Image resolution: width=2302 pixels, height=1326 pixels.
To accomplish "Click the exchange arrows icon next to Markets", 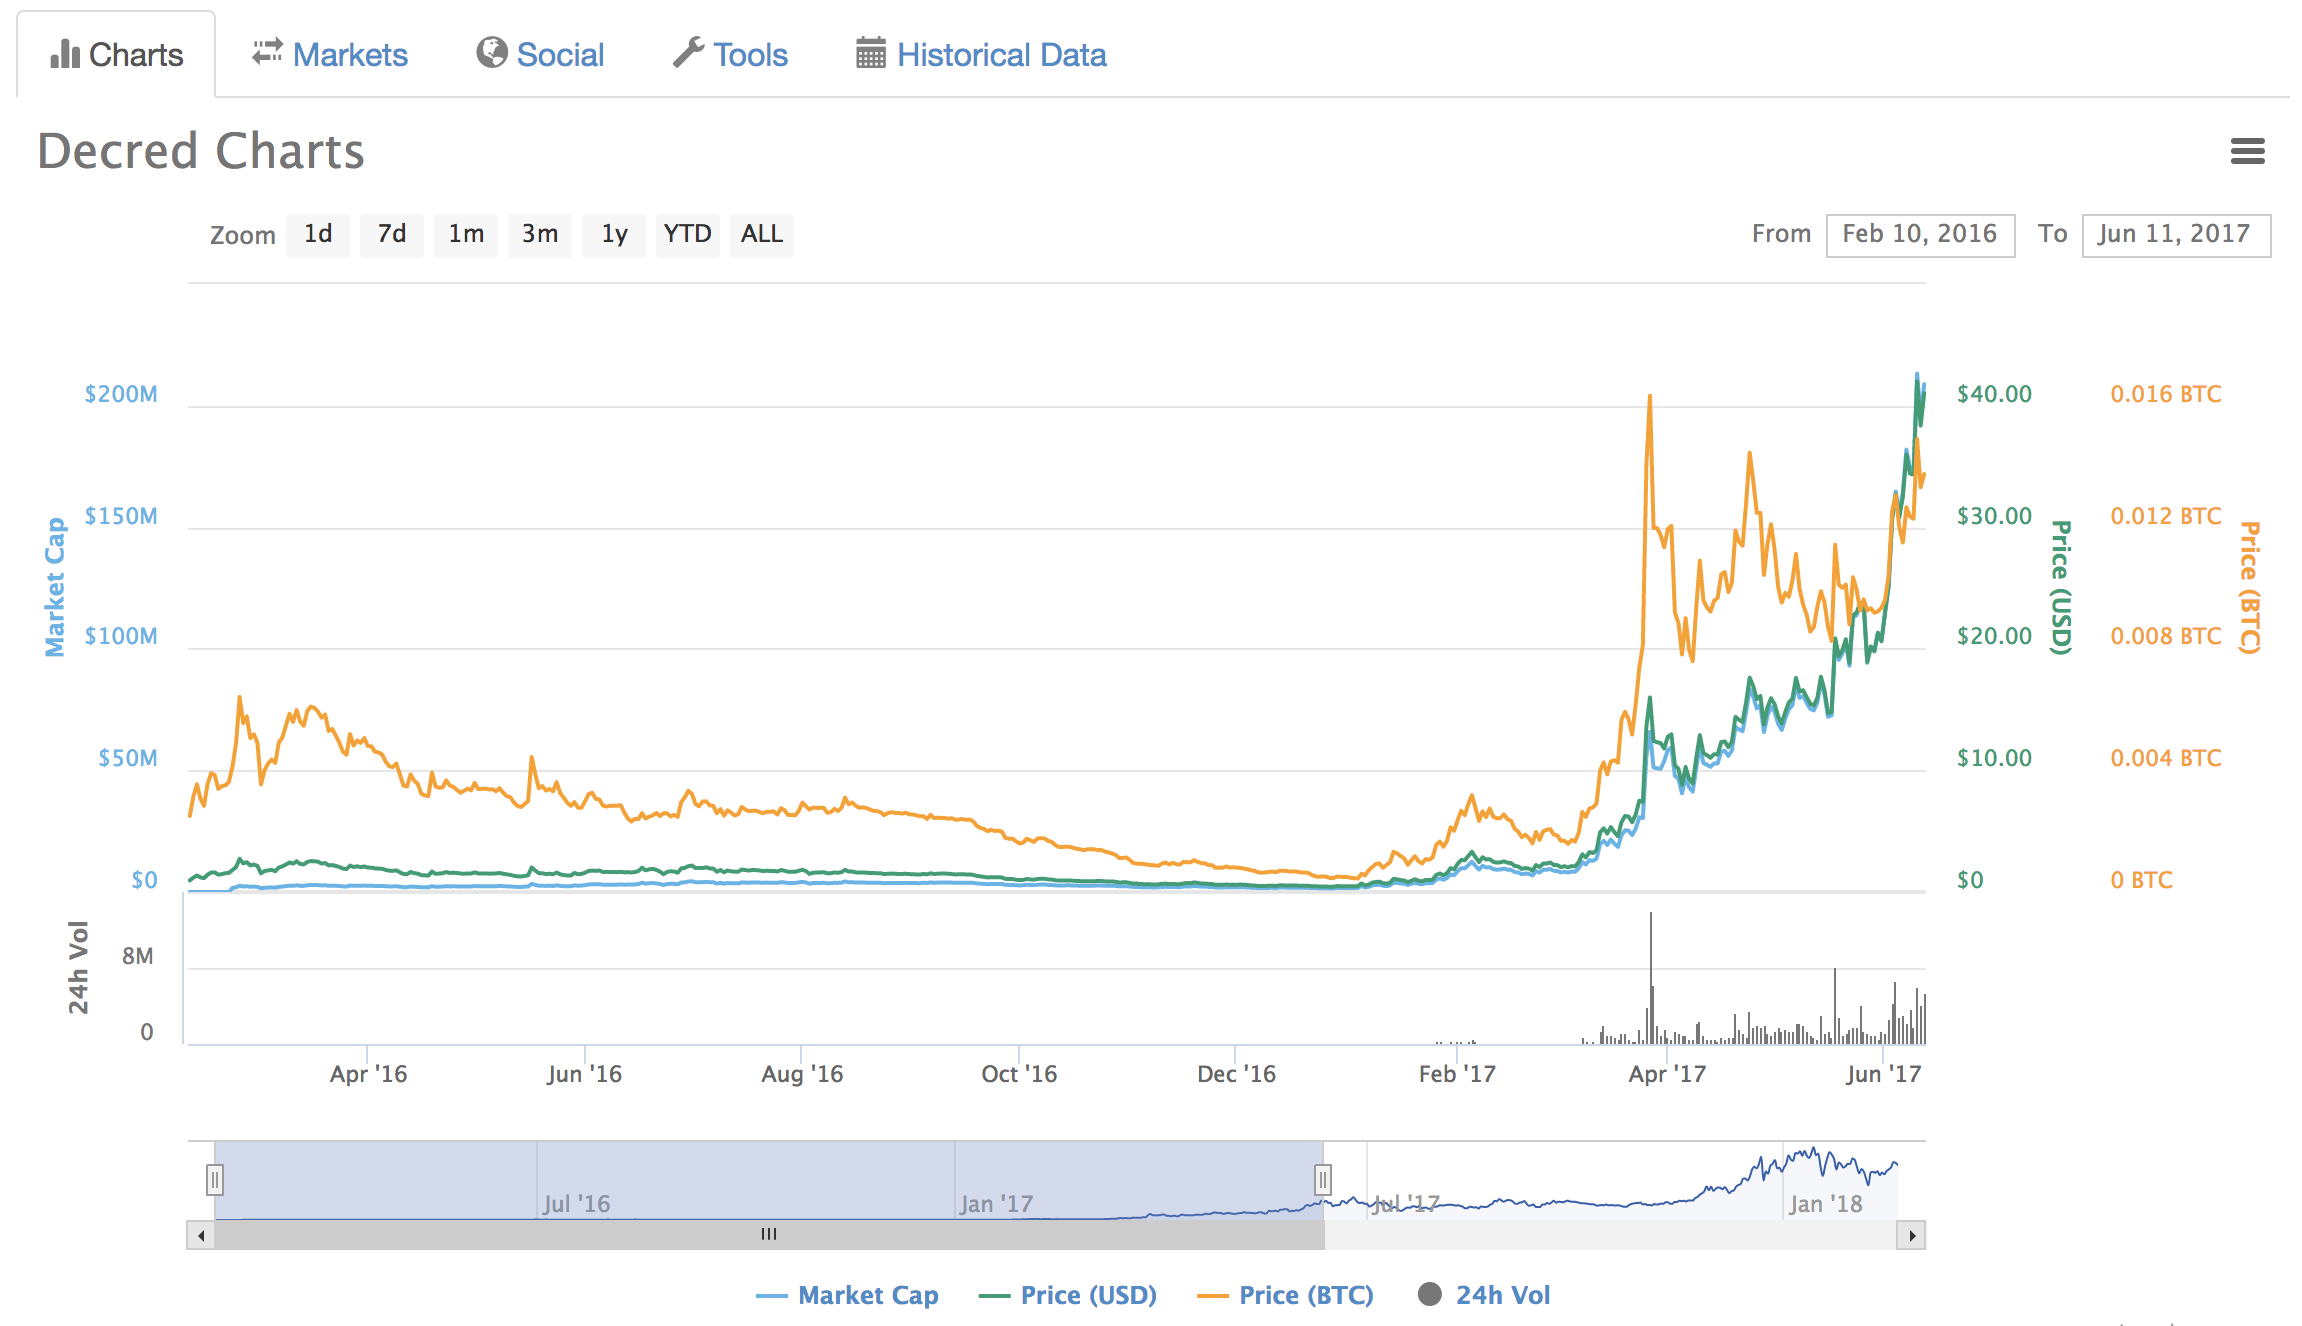I will point(266,55).
